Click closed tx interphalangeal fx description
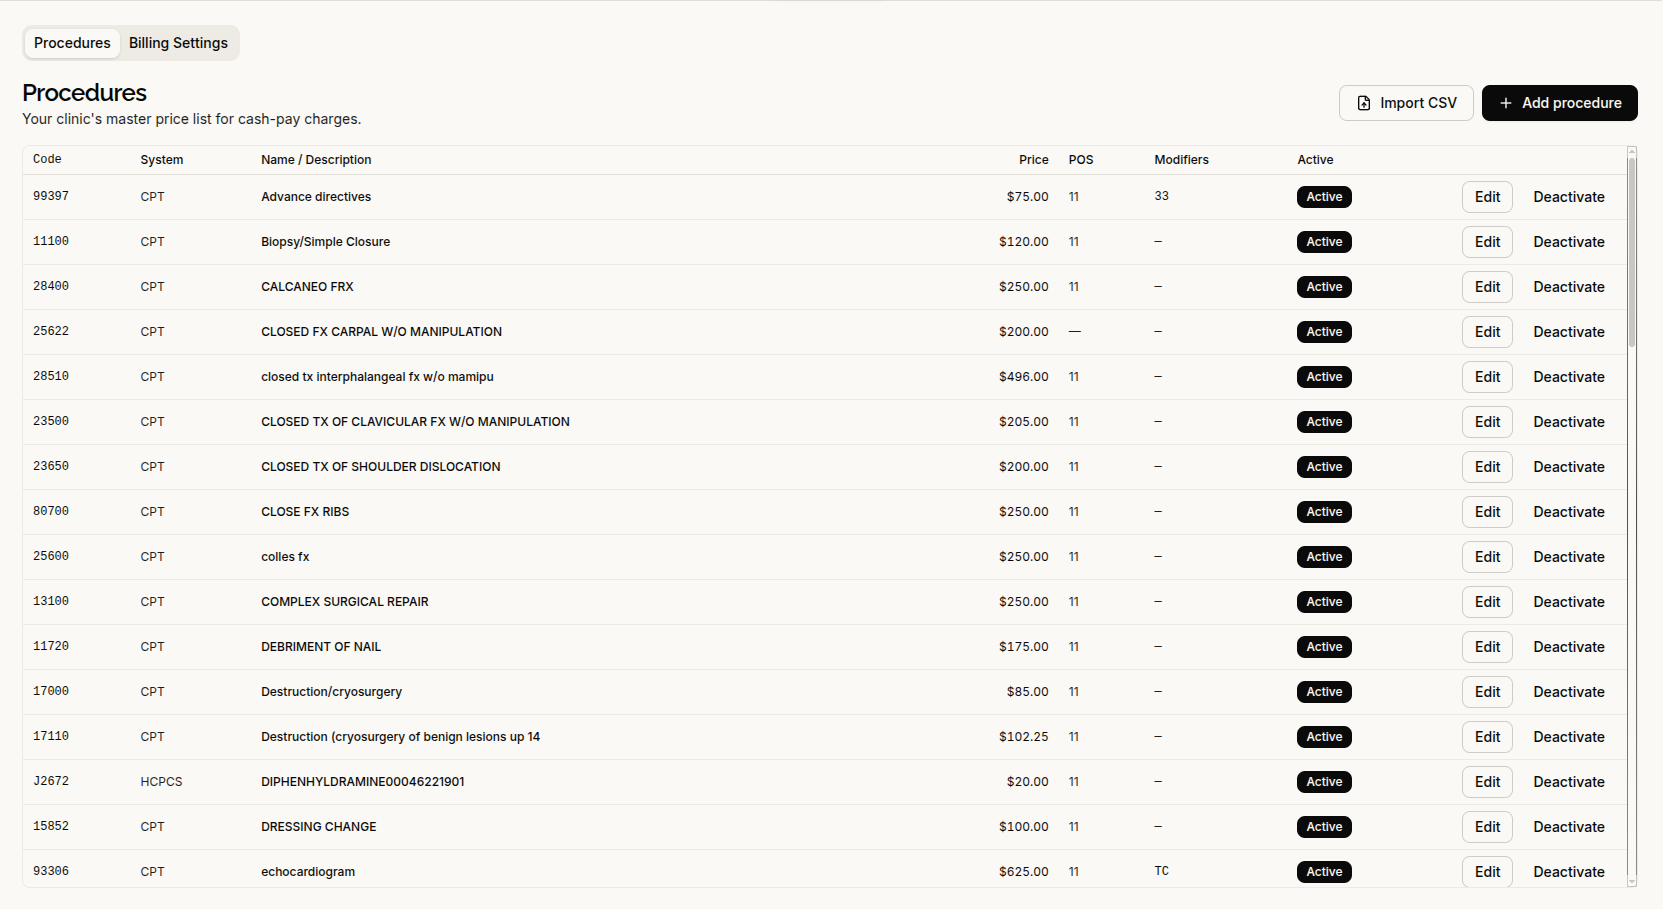This screenshot has height=909, width=1663. 377,377
